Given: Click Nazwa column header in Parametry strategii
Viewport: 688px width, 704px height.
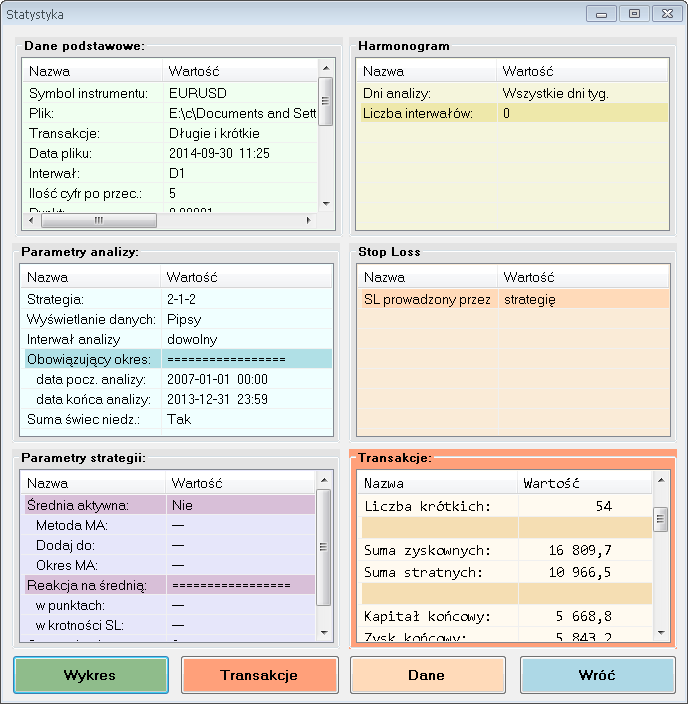Looking at the screenshot, I should click(93, 483).
